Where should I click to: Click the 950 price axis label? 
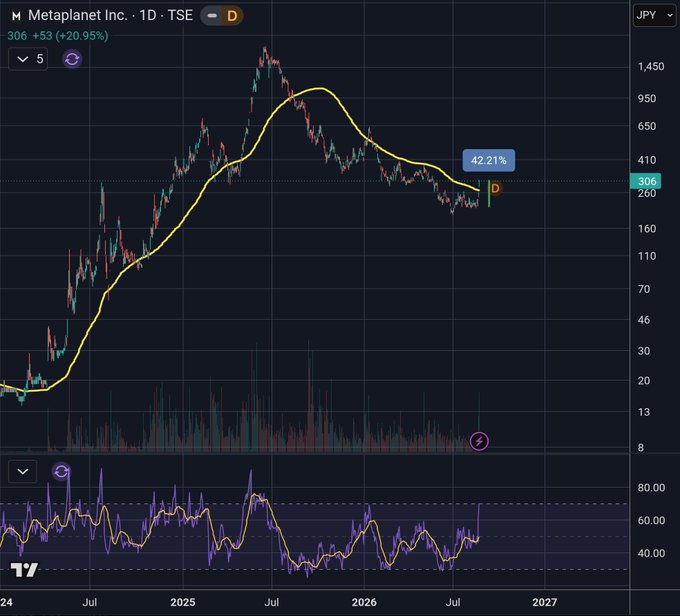point(647,98)
